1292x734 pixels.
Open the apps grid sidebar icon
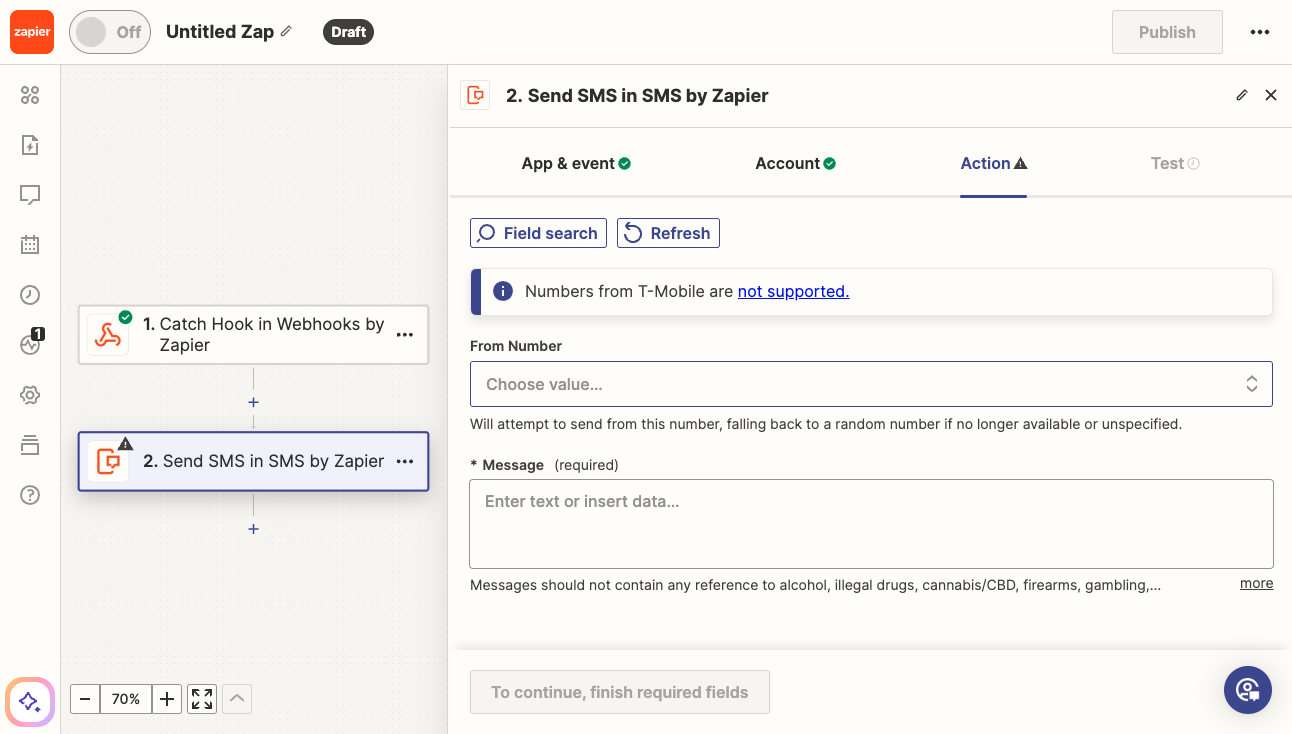30,95
